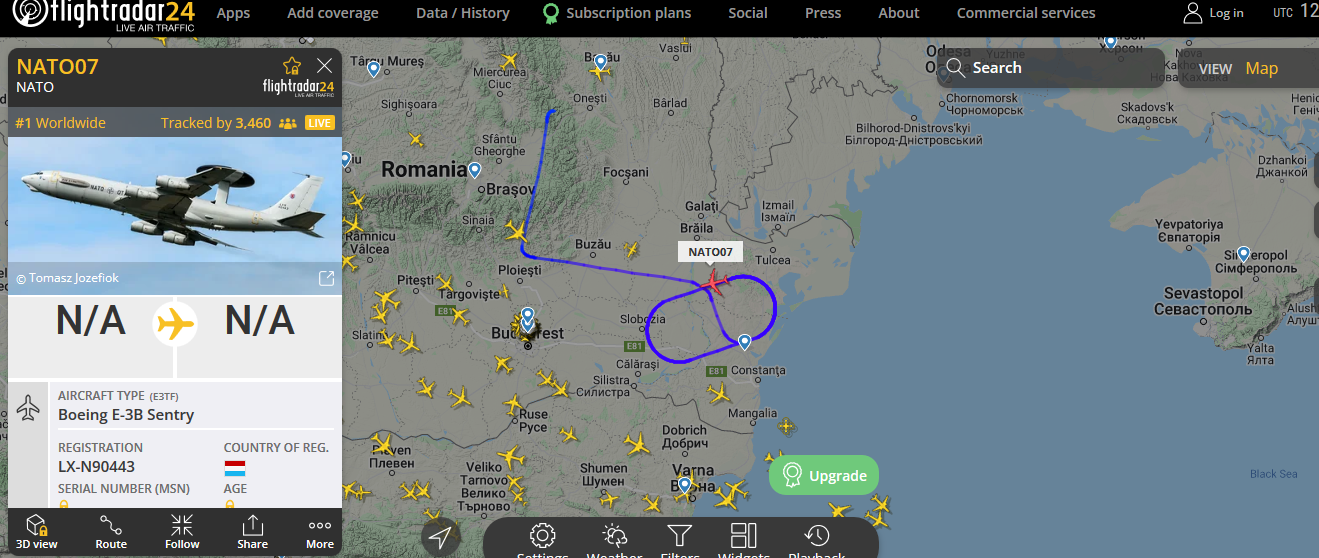Open the Data / History menu

click(x=463, y=13)
